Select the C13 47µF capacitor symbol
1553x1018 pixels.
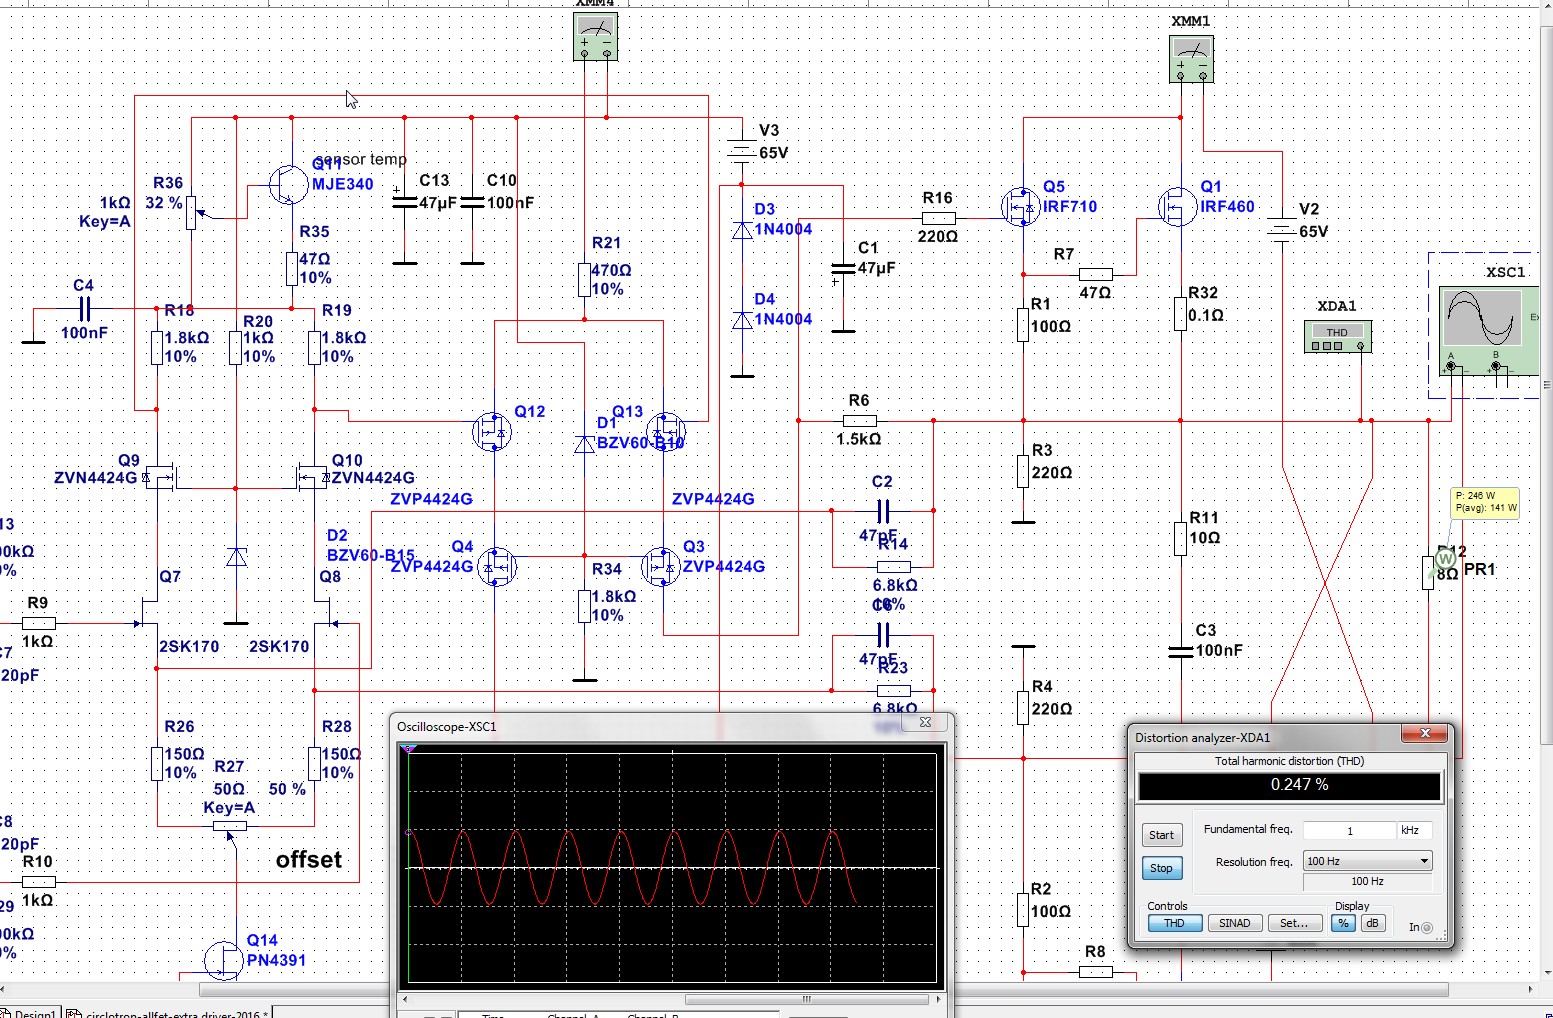405,201
